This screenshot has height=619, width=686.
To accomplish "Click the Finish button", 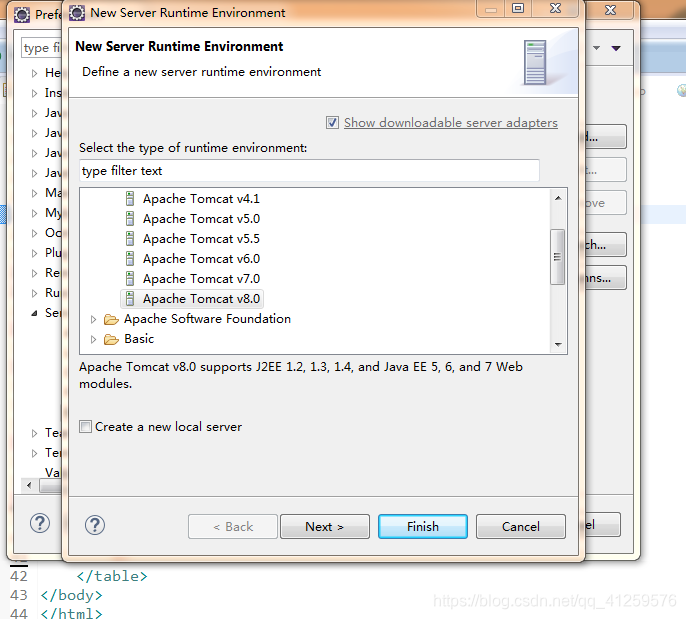I will pyautogui.click(x=423, y=526).
